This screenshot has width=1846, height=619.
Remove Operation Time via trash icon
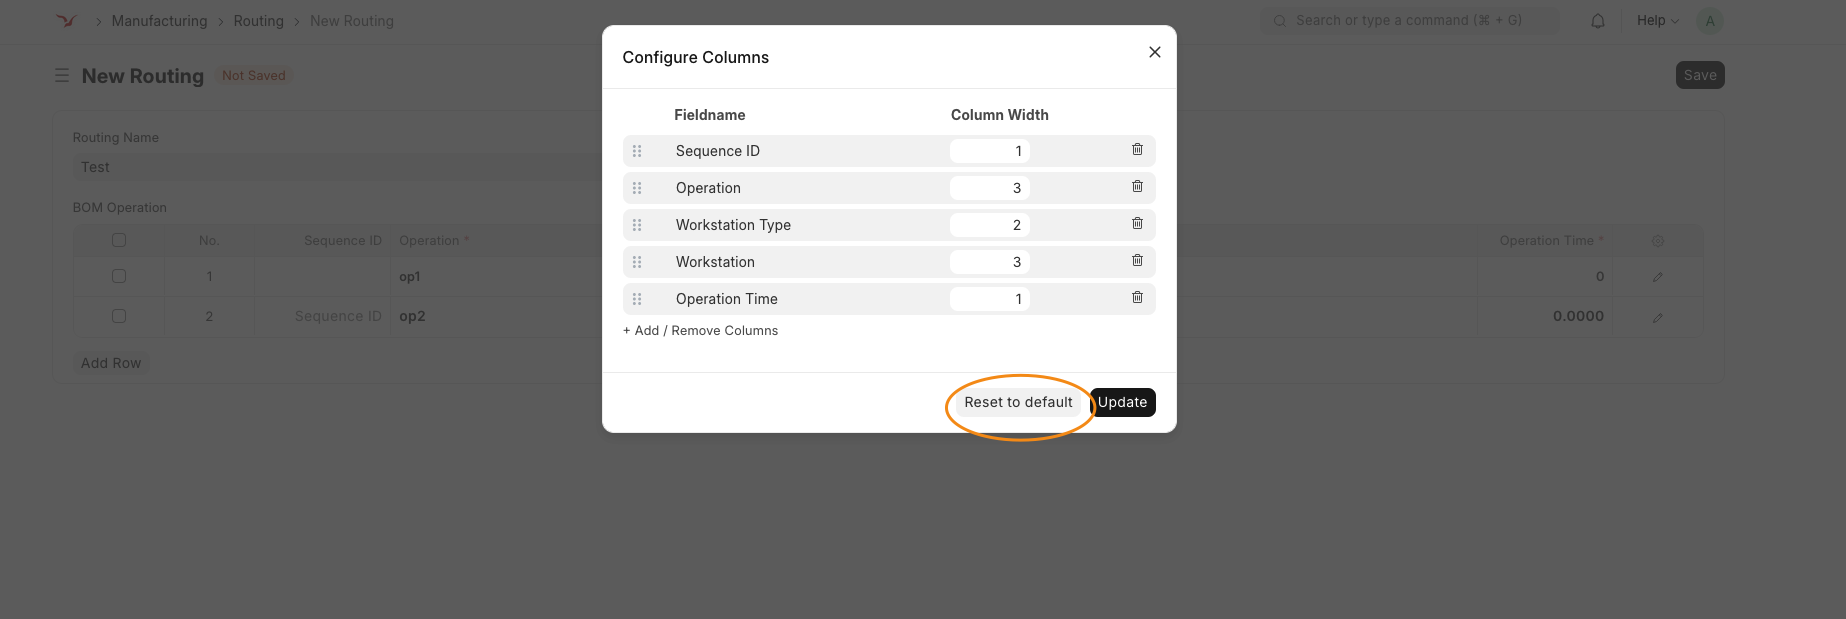coord(1137,297)
